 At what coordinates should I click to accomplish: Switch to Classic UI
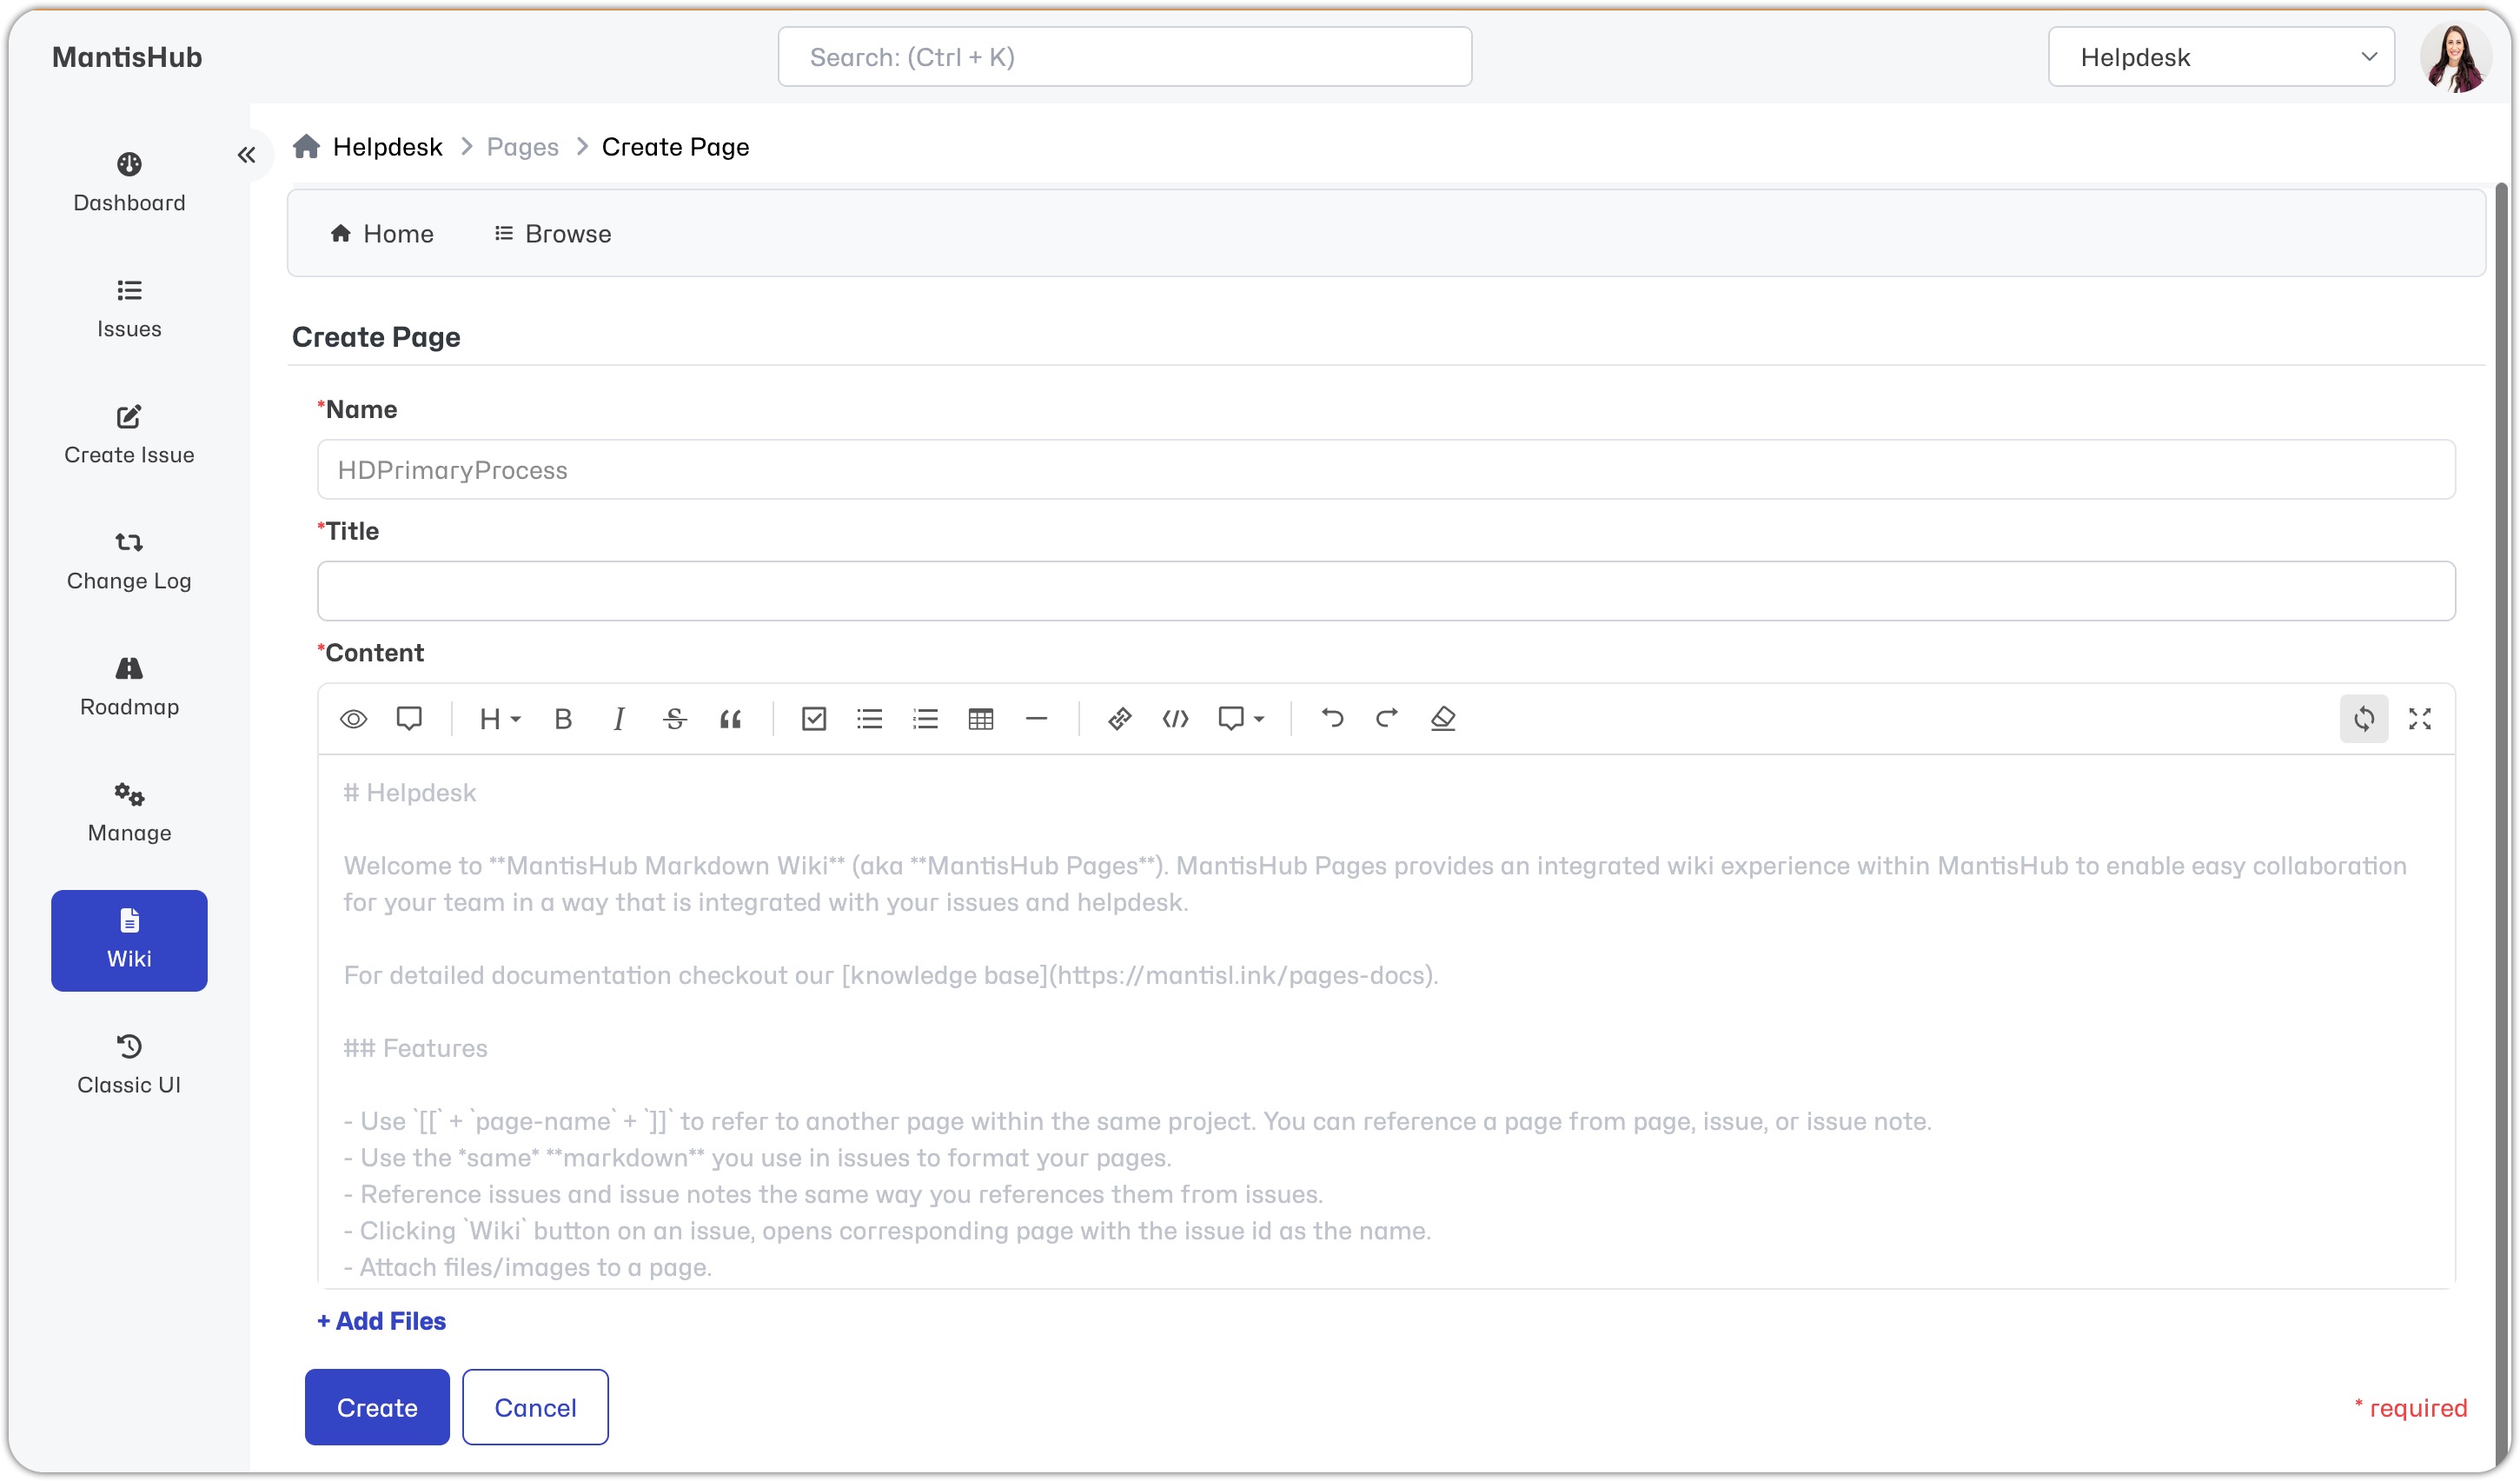tap(129, 1065)
